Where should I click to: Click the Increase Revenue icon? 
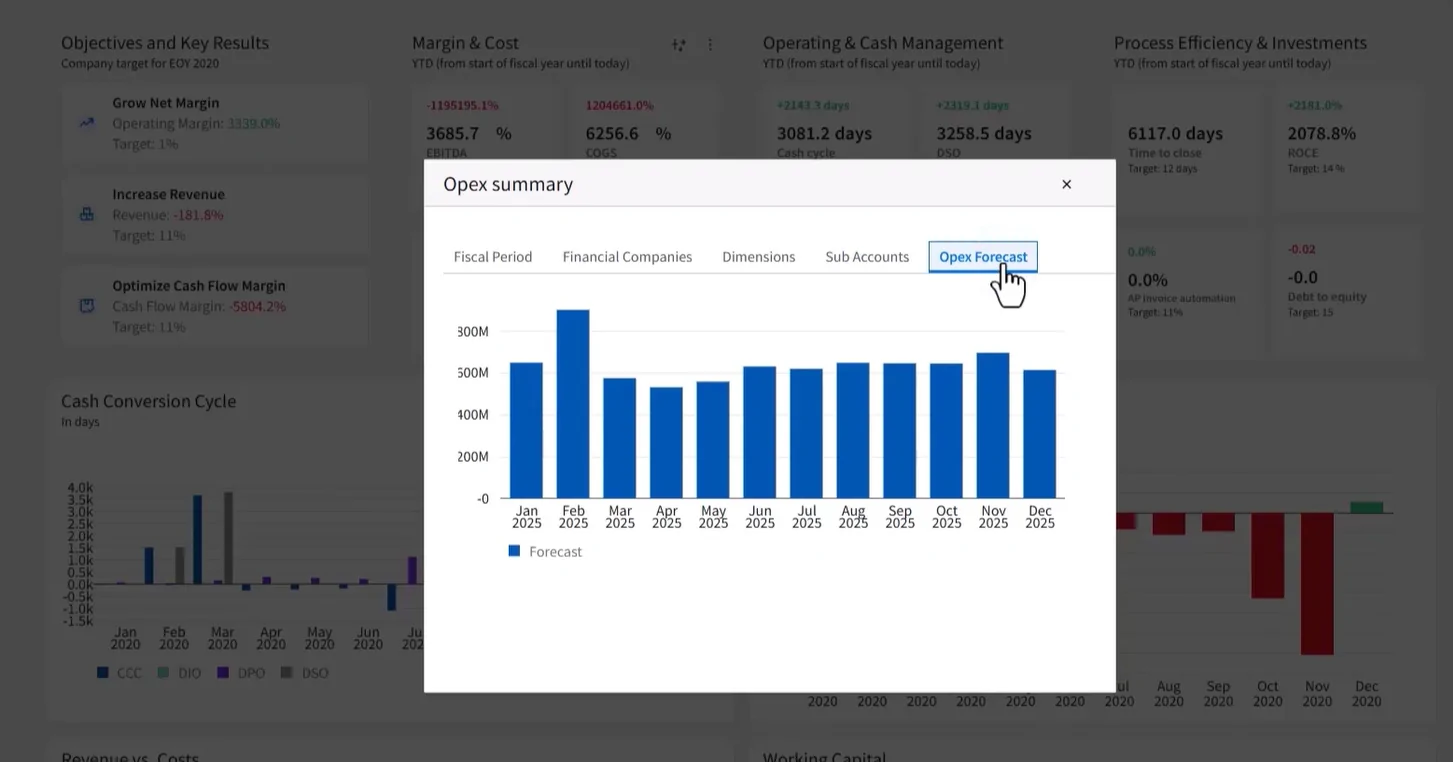pos(87,214)
